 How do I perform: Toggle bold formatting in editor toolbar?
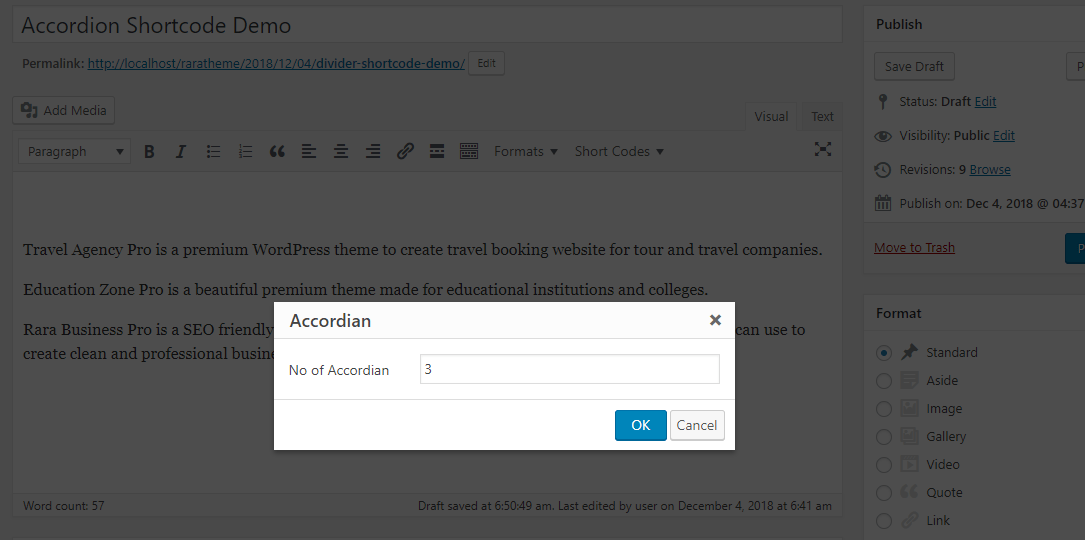[149, 152]
